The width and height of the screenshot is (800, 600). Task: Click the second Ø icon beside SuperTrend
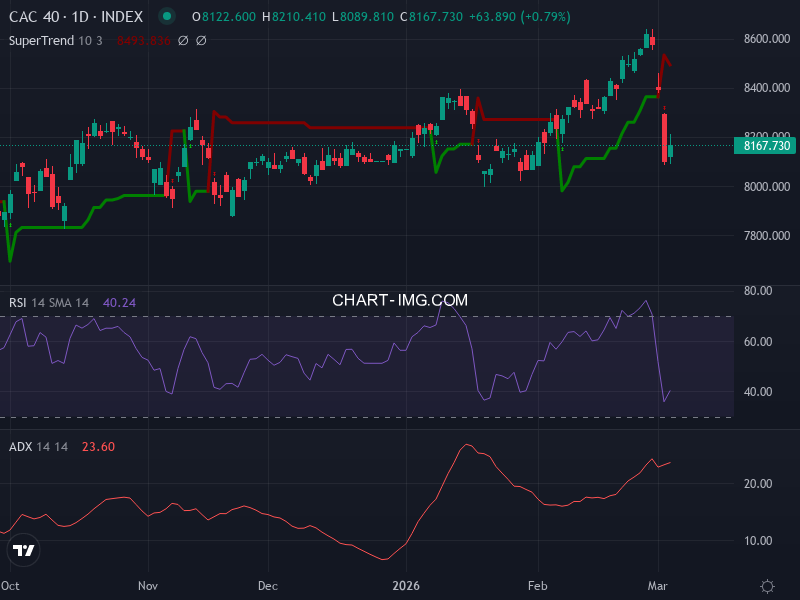[200, 40]
